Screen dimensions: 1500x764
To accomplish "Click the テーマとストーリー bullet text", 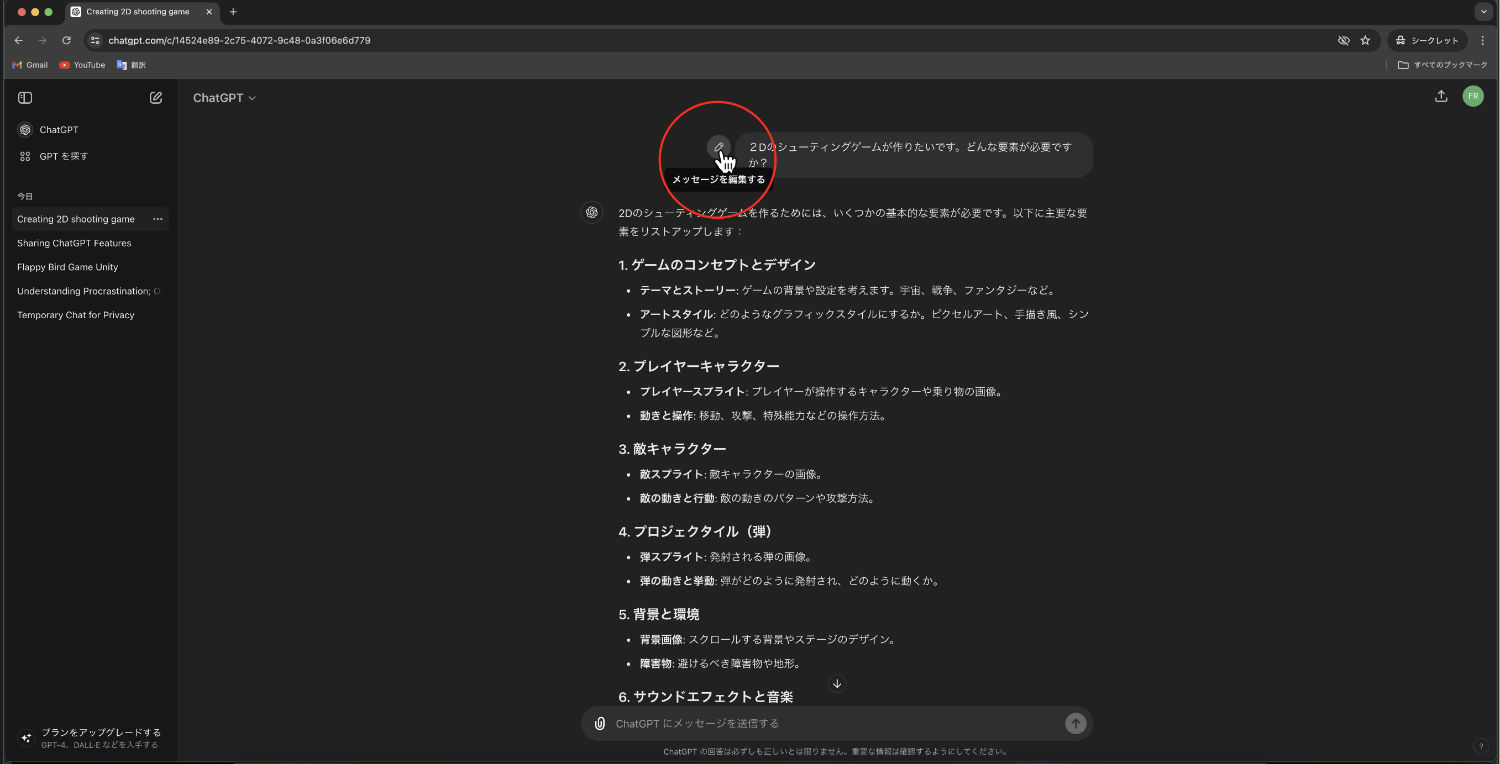I will click(847, 291).
